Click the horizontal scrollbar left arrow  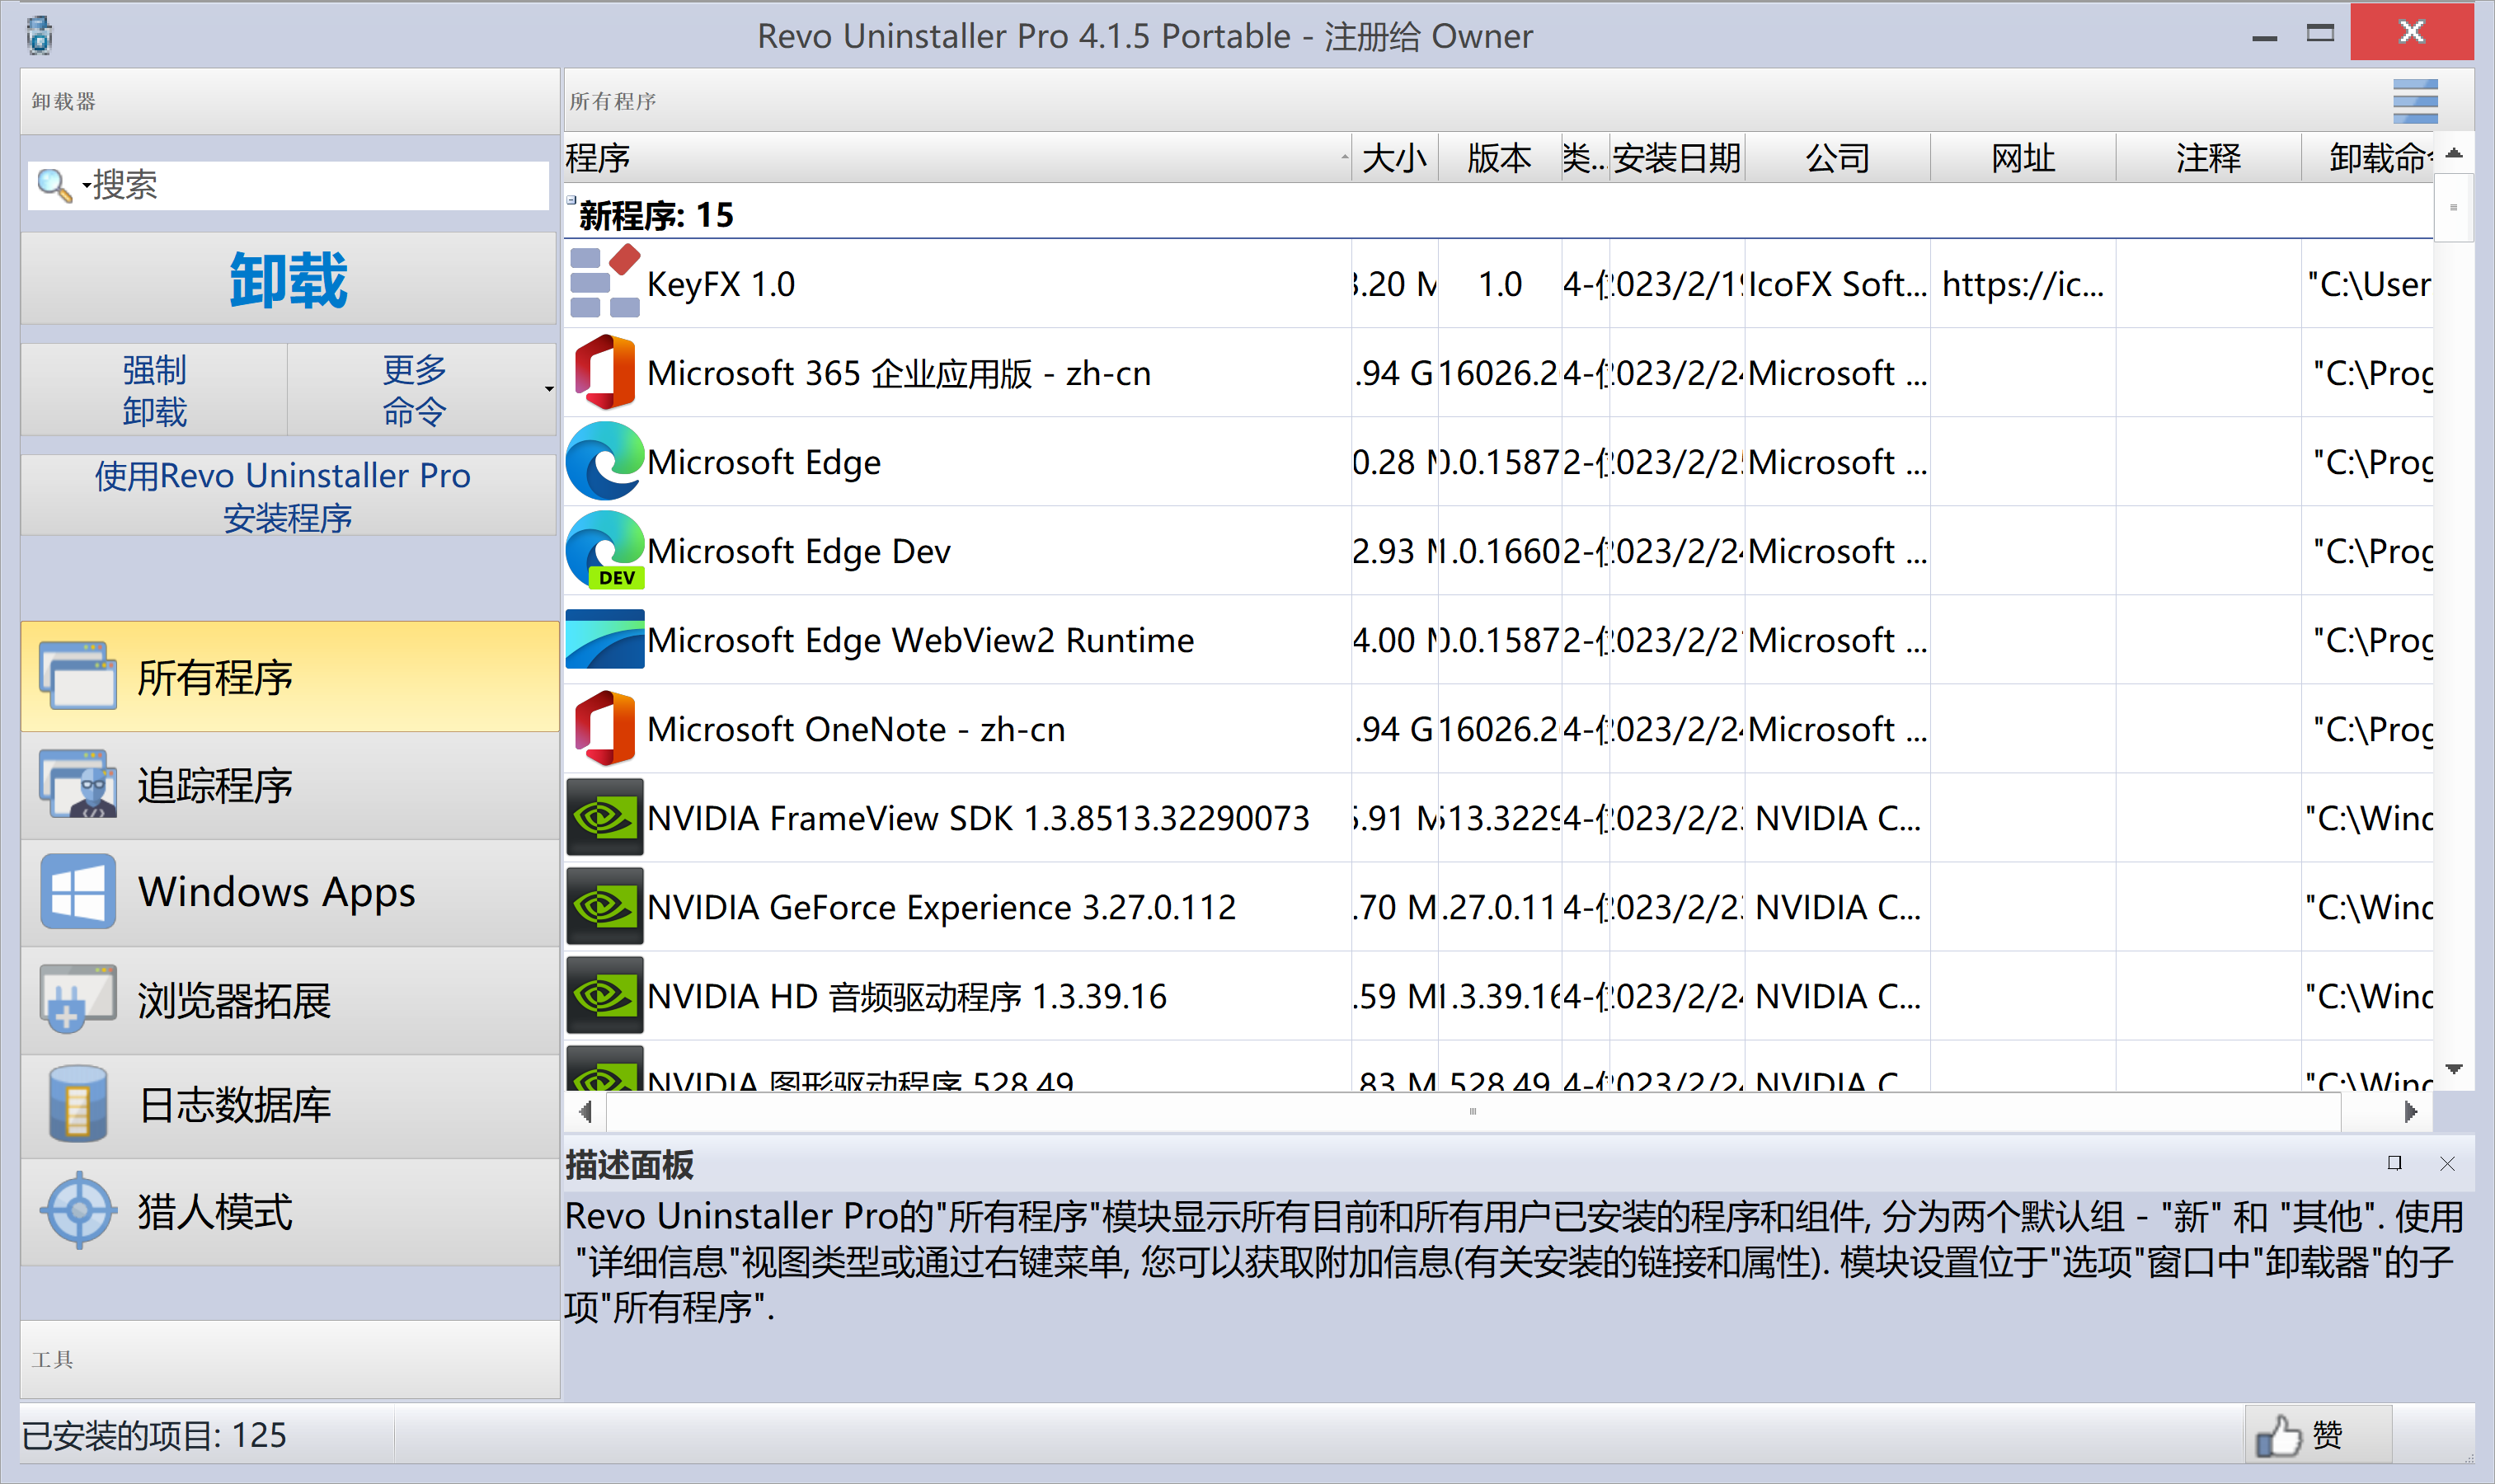click(586, 1111)
